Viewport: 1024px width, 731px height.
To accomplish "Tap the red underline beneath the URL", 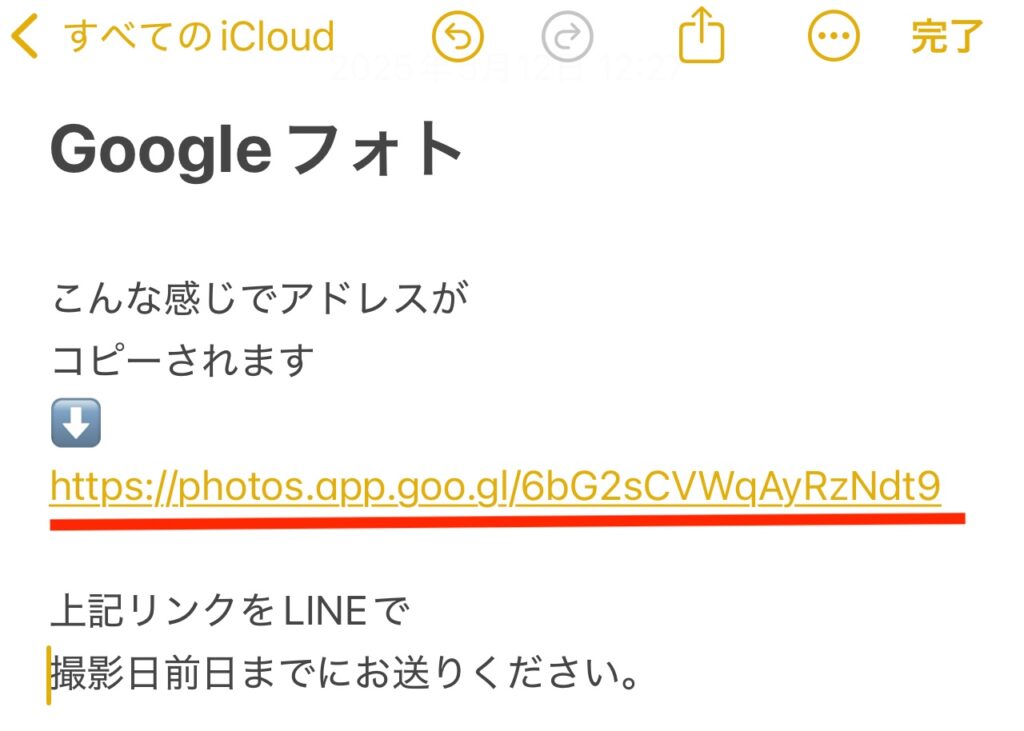I will click(x=507, y=522).
